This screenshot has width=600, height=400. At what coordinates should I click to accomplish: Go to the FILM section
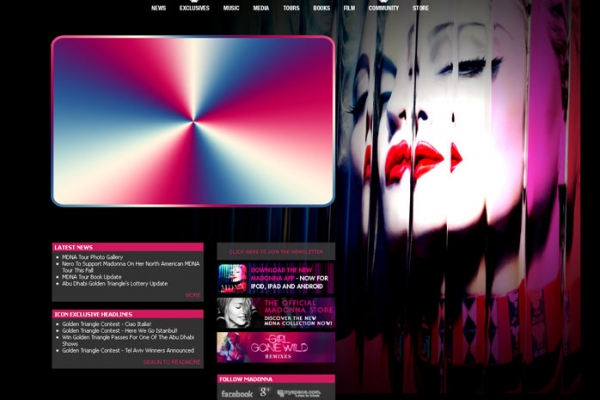[349, 8]
